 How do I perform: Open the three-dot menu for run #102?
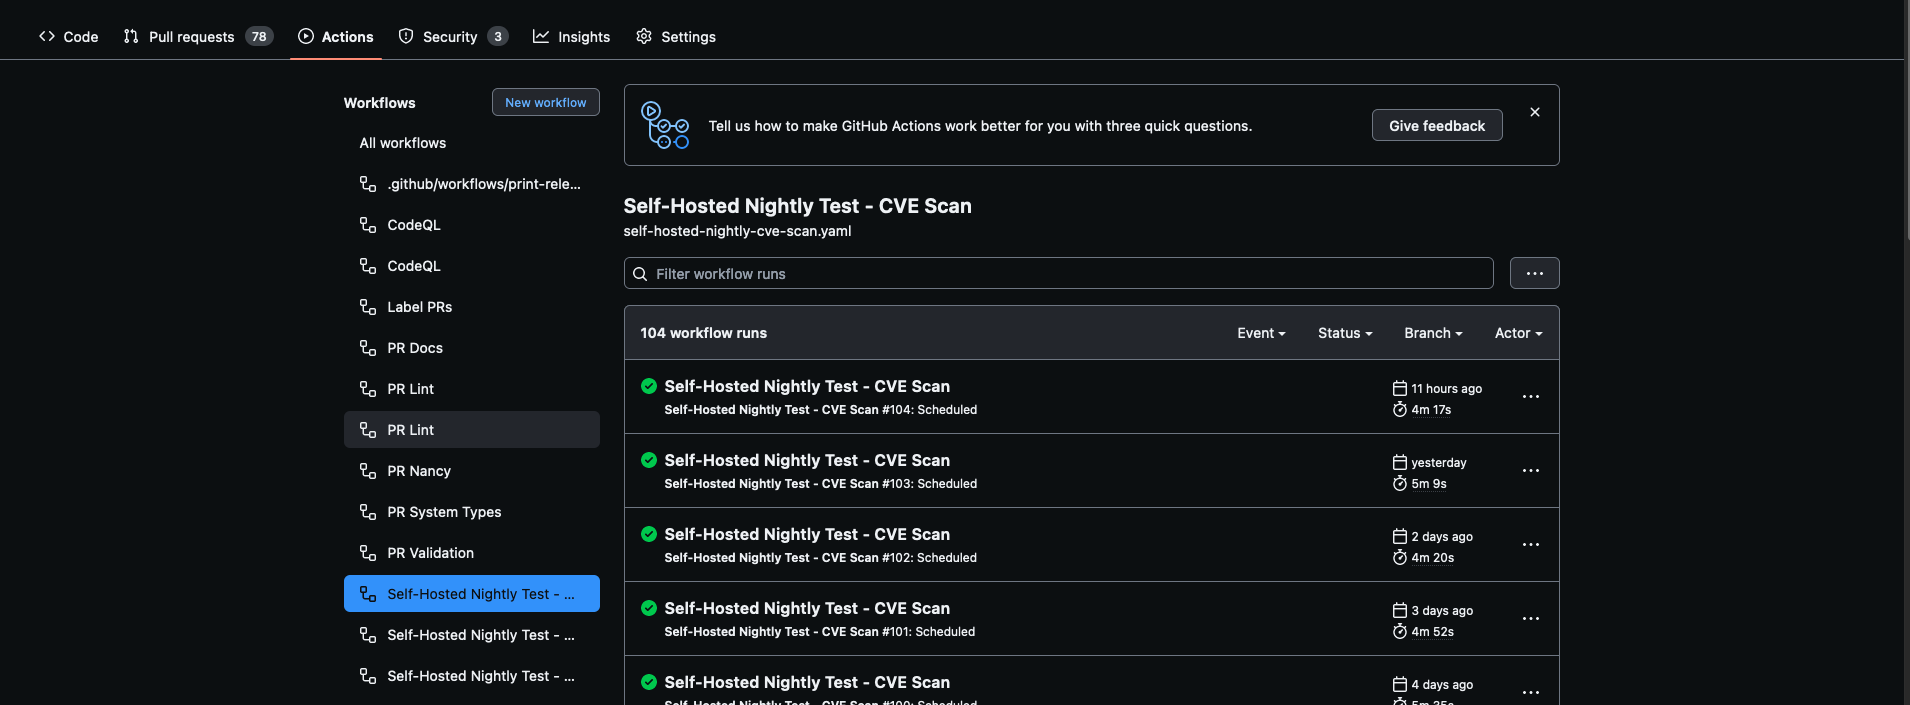pos(1530,545)
